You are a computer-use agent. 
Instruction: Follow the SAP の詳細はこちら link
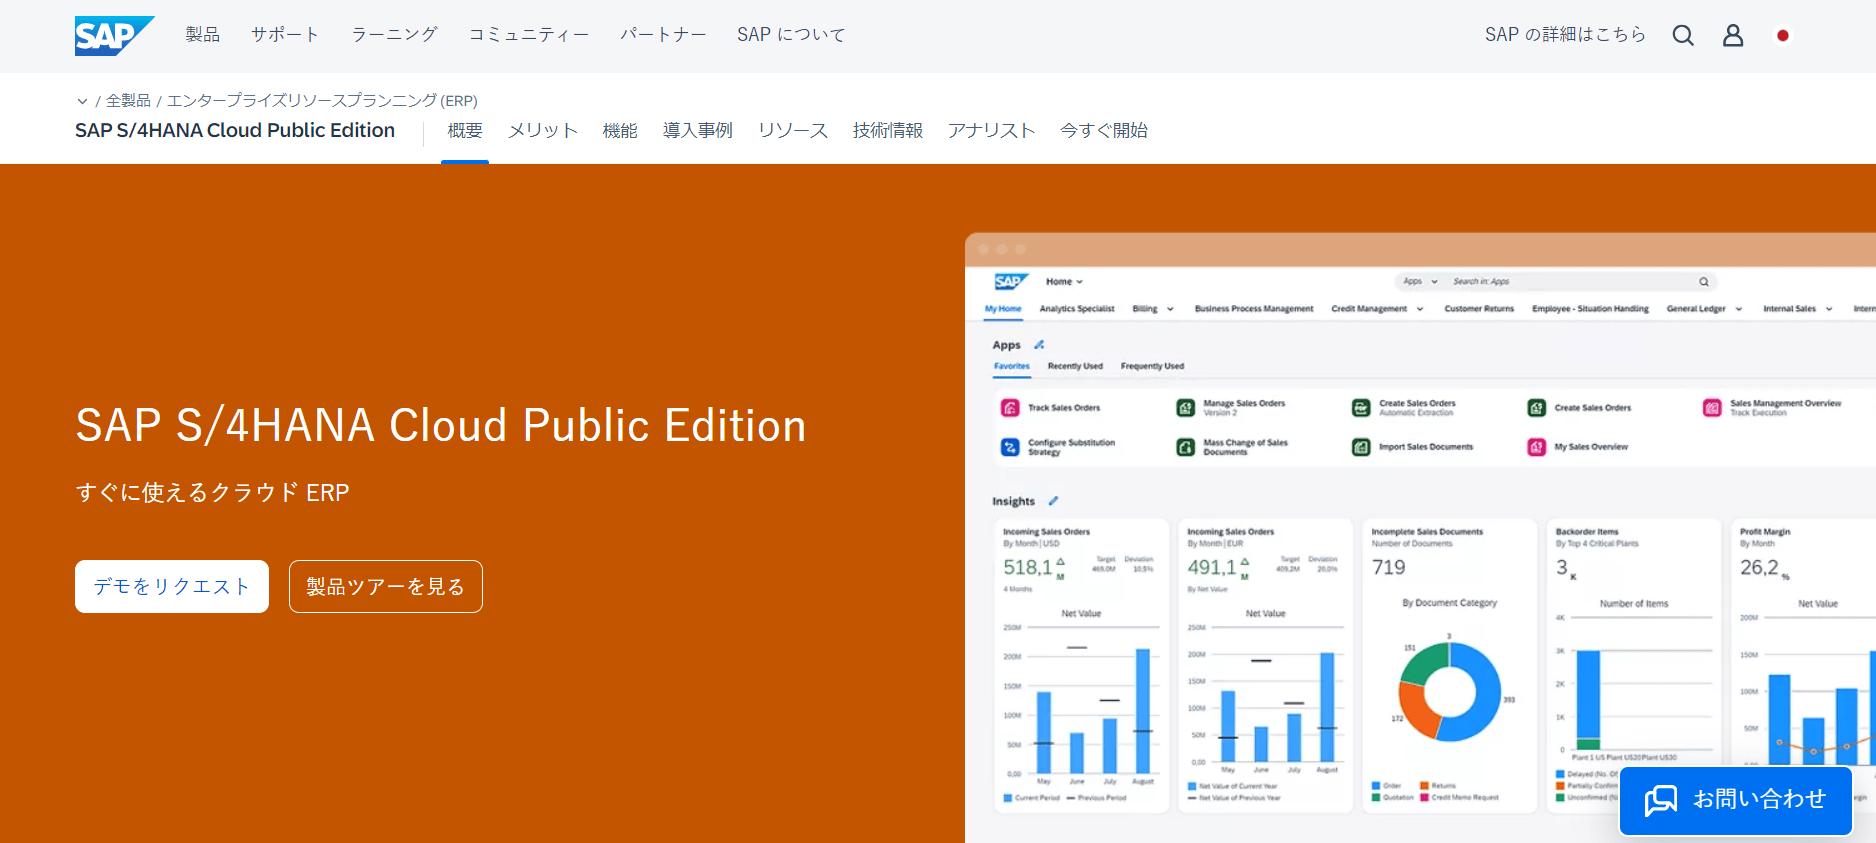(x=1565, y=35)
